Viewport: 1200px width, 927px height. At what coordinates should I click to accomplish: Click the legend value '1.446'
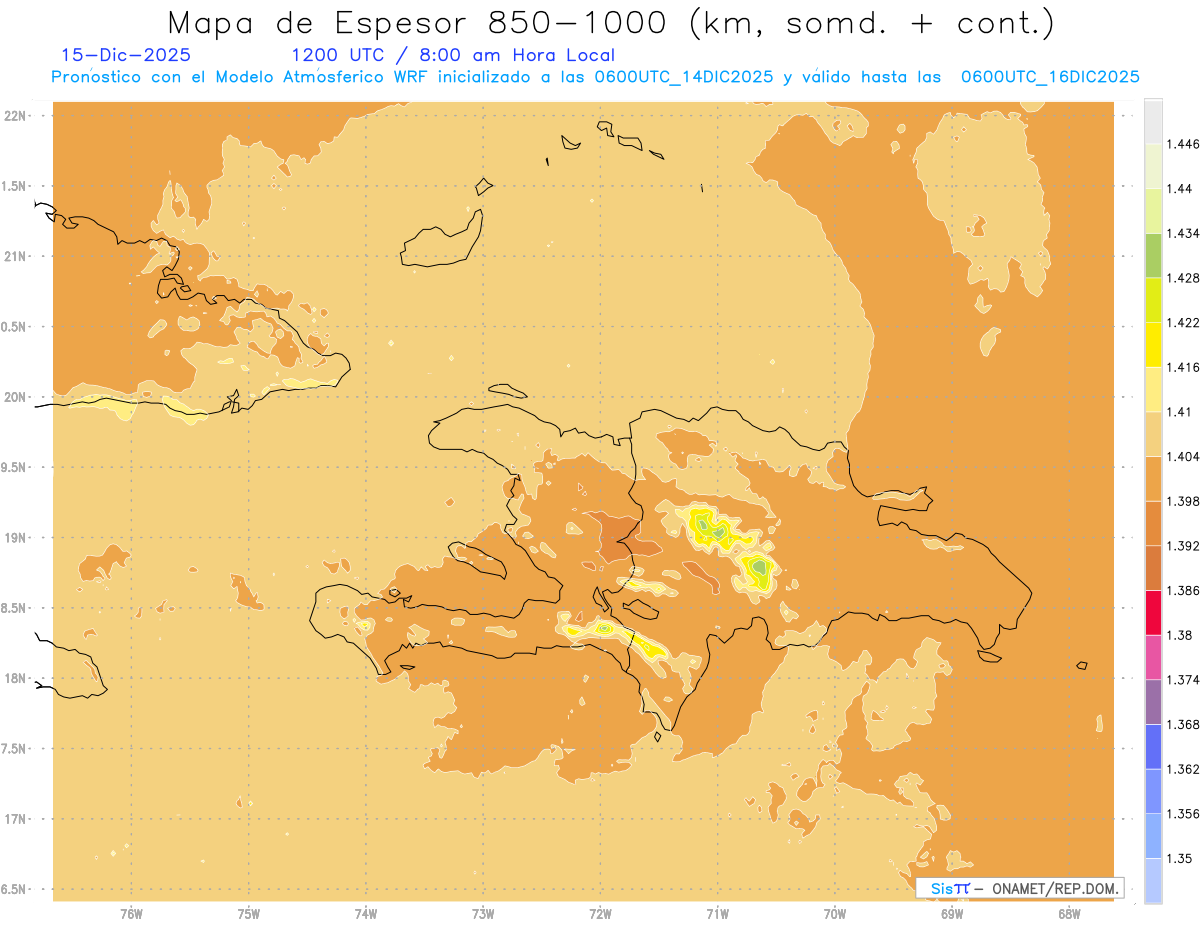pyautogui.click(x=1183, y=144)
